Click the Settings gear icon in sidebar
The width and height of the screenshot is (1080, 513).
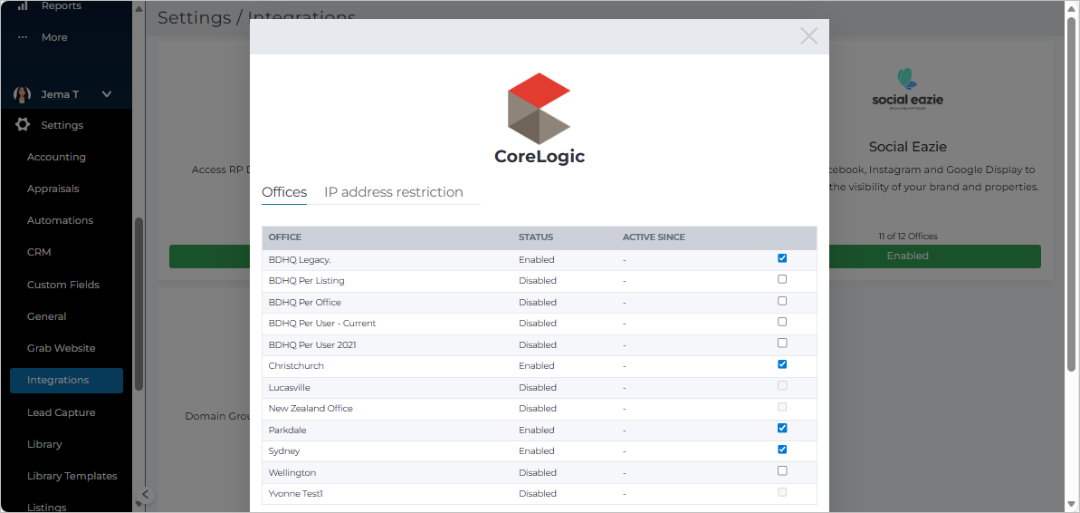(x=23, y=125)
